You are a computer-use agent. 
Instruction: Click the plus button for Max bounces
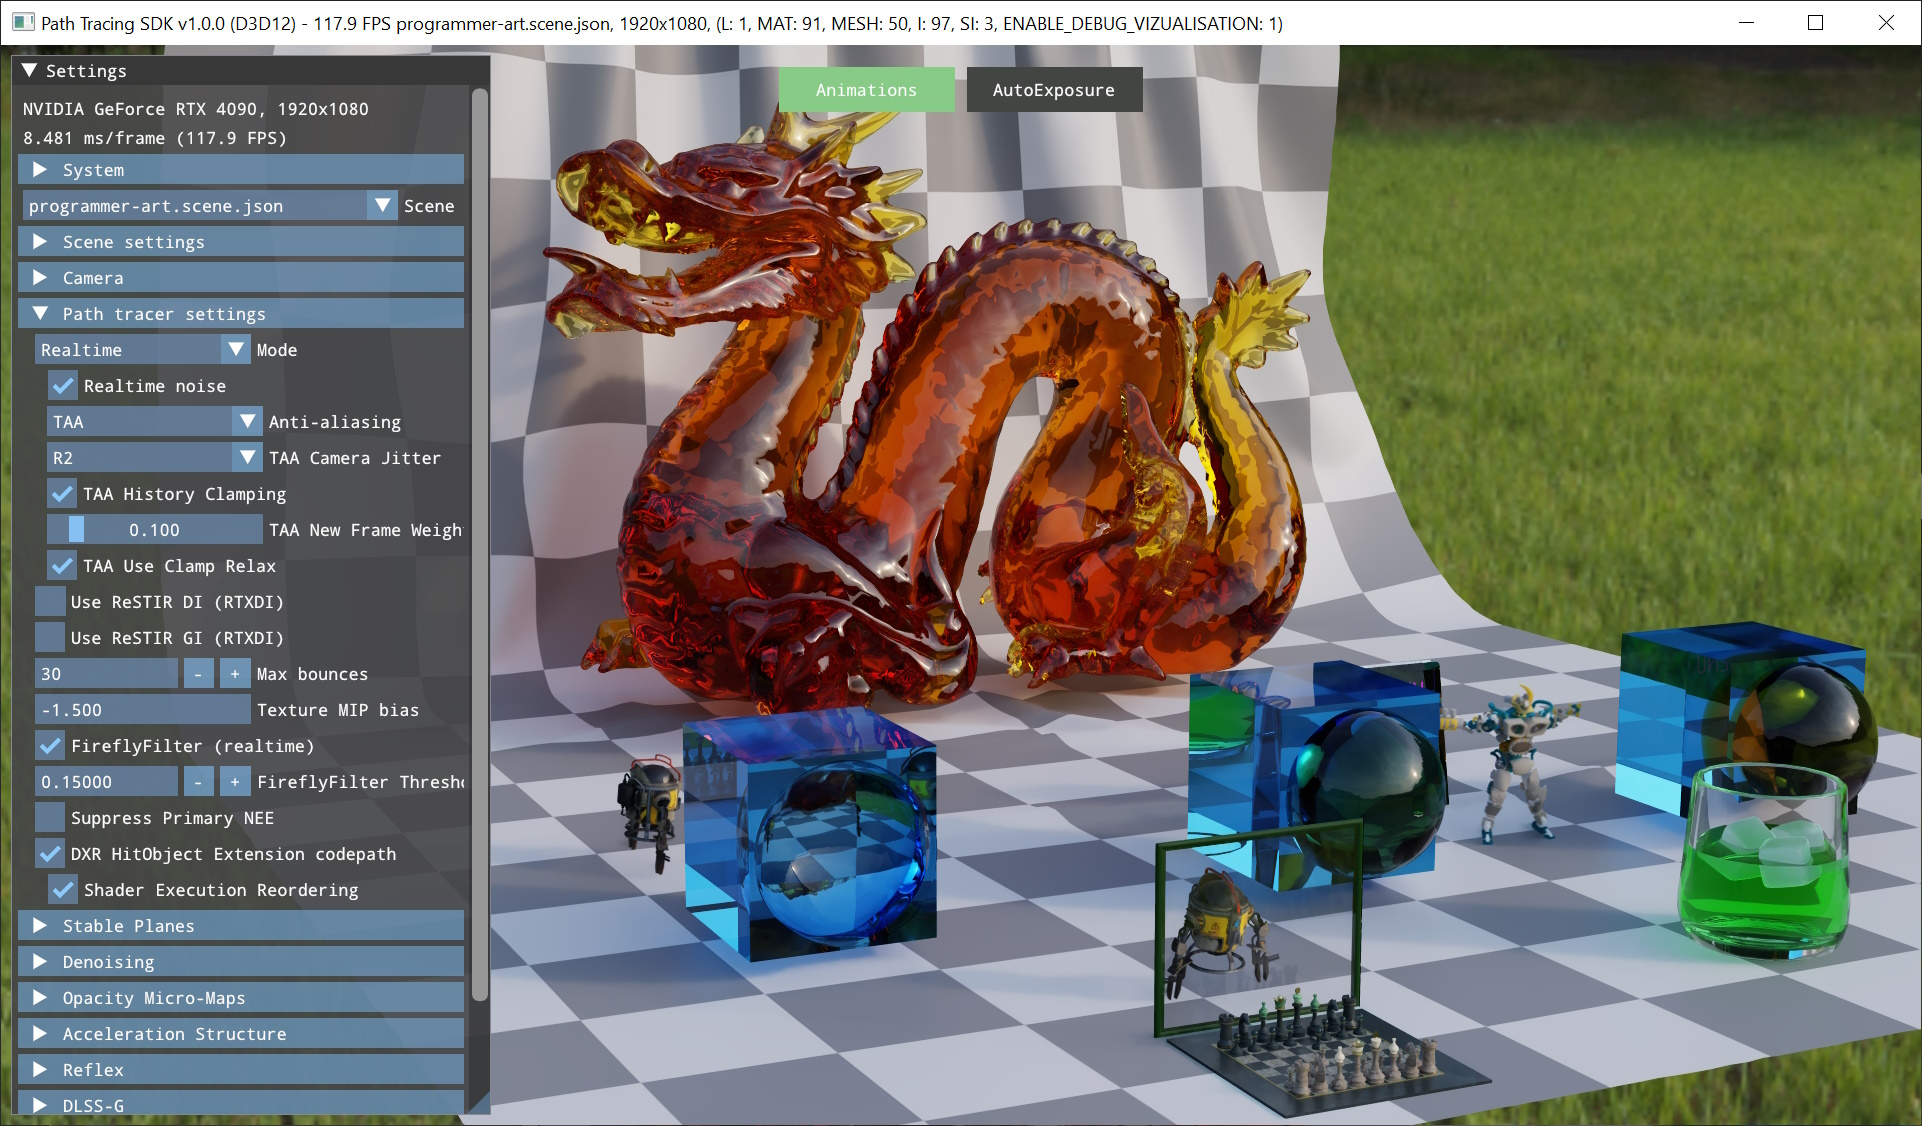pos(235,674)
